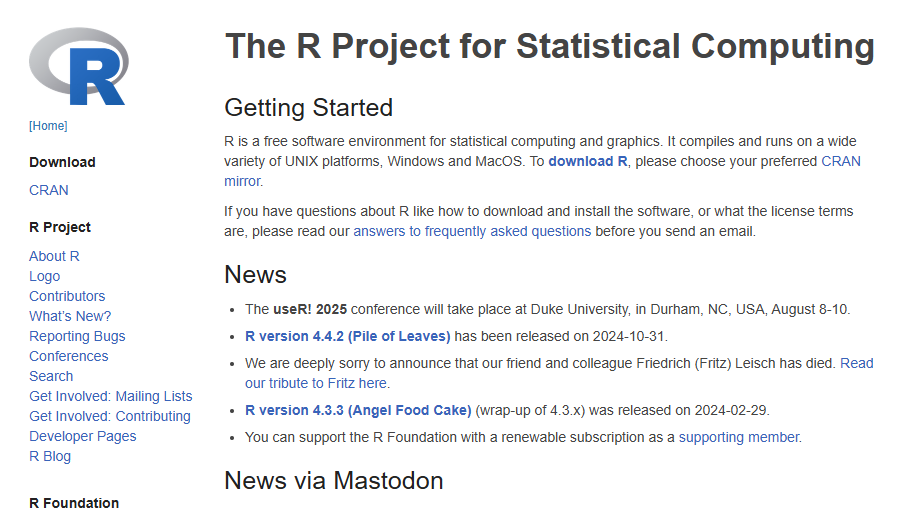904x517 pixels.
Task: Go to CRAN download page
Action: tap(49, 190)
